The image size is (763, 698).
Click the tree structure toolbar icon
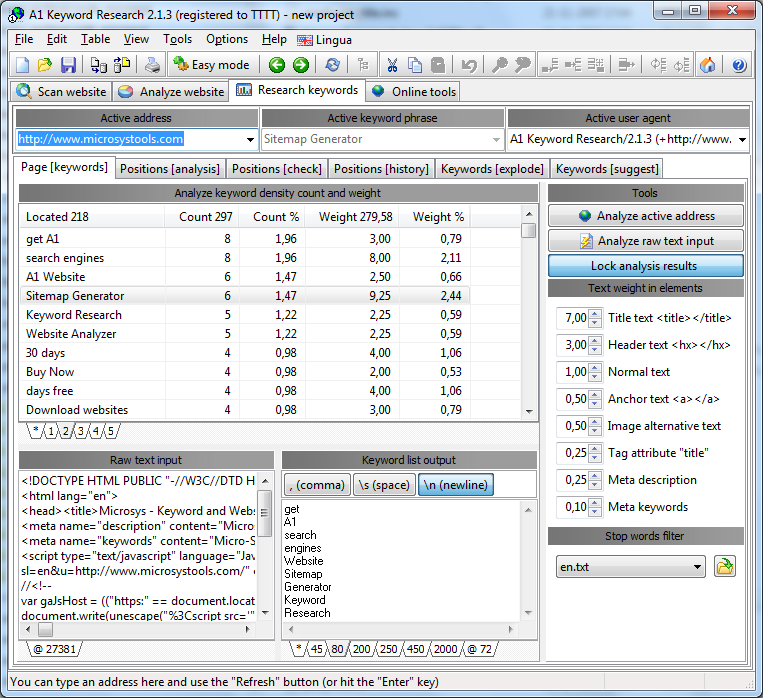pyautogui.click(x=363, y=65)
